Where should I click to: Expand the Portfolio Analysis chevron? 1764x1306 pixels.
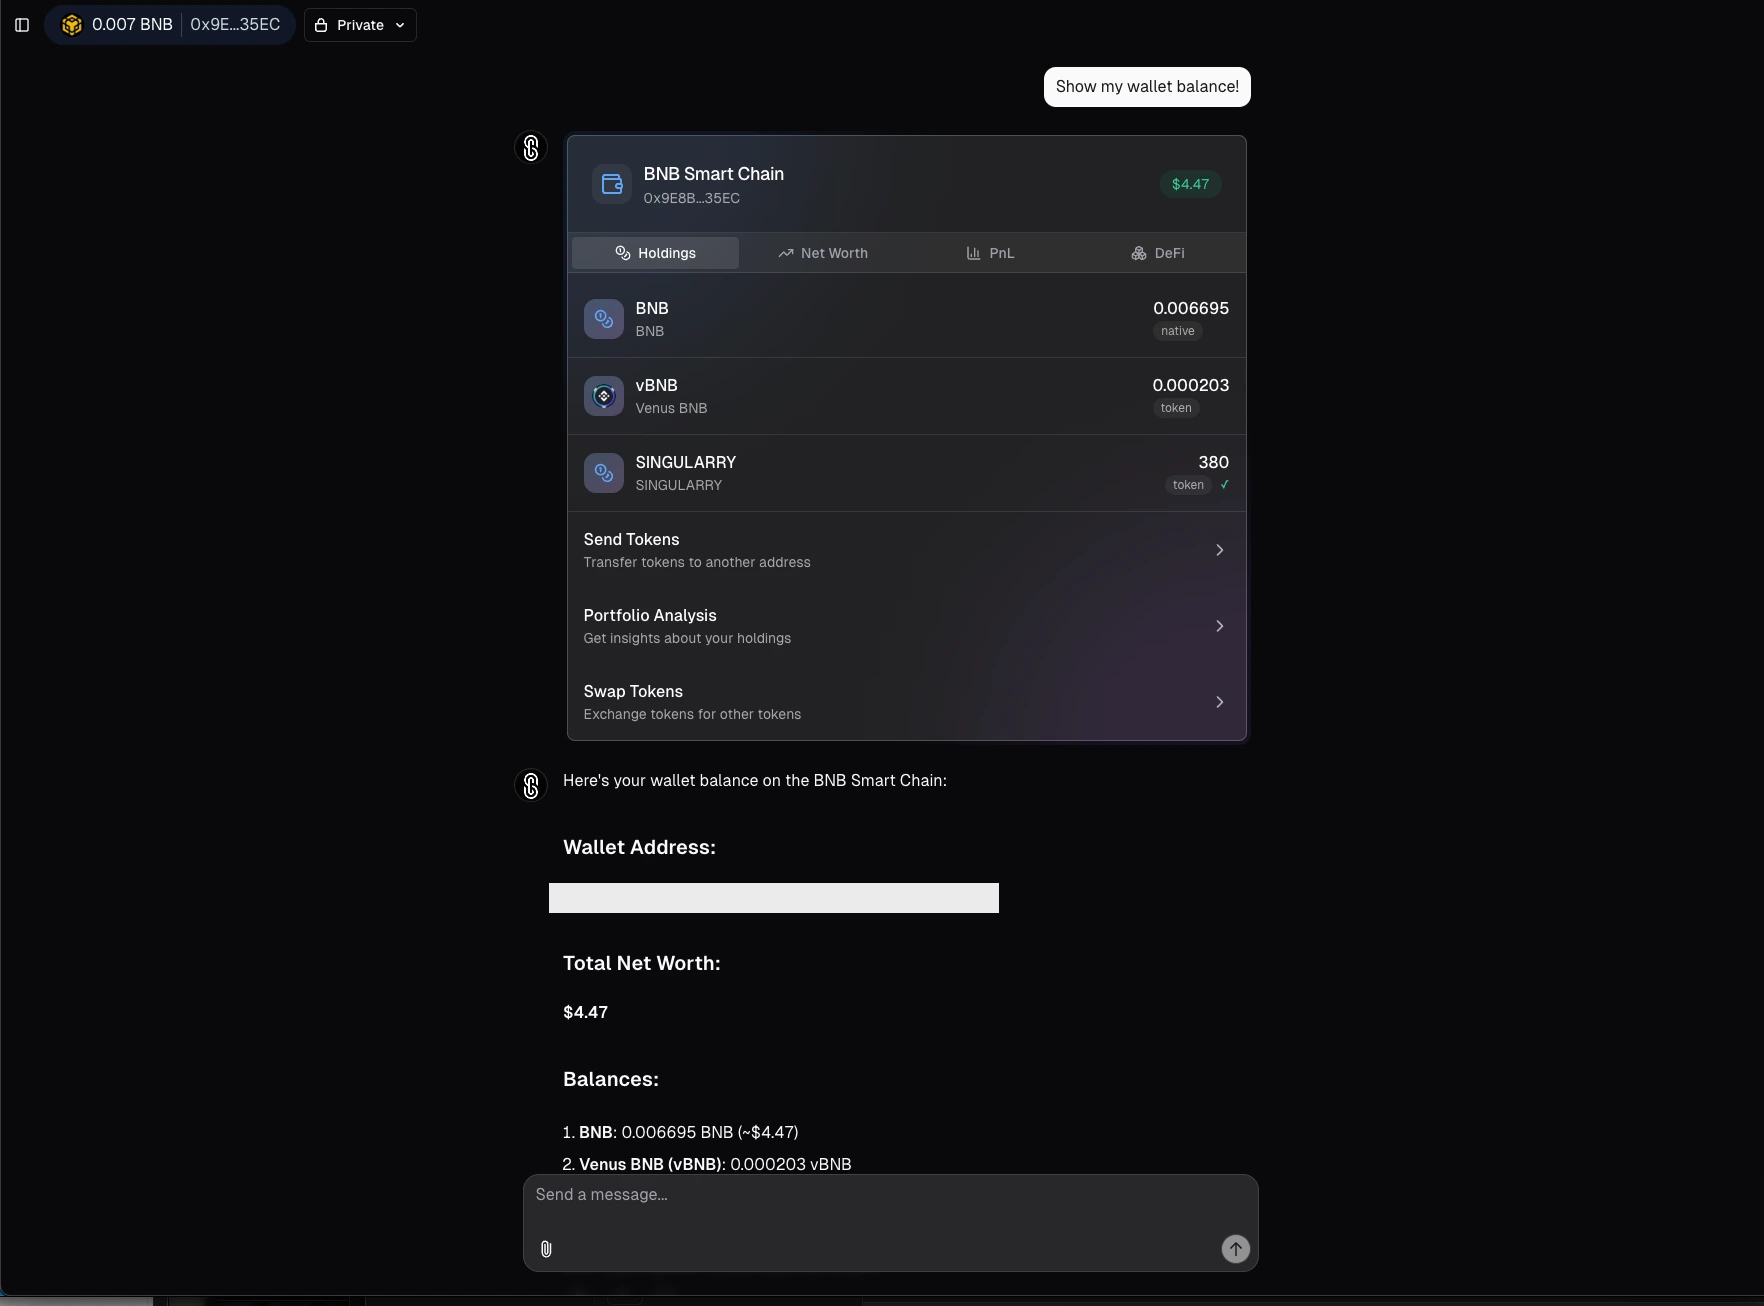coord(1219,626)
